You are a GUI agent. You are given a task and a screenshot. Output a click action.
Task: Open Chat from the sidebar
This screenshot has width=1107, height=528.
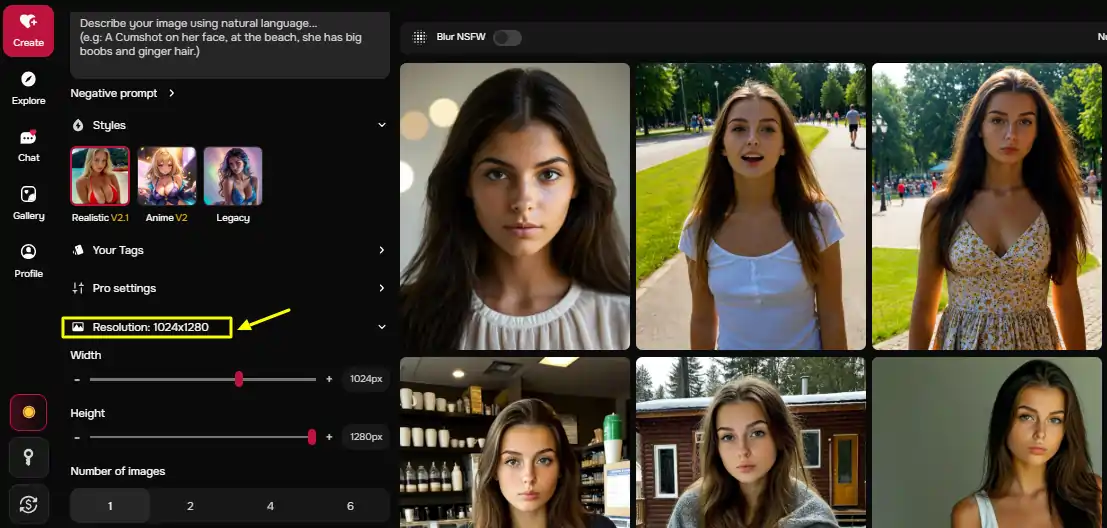pyautogui.click(x=28, y=145)
